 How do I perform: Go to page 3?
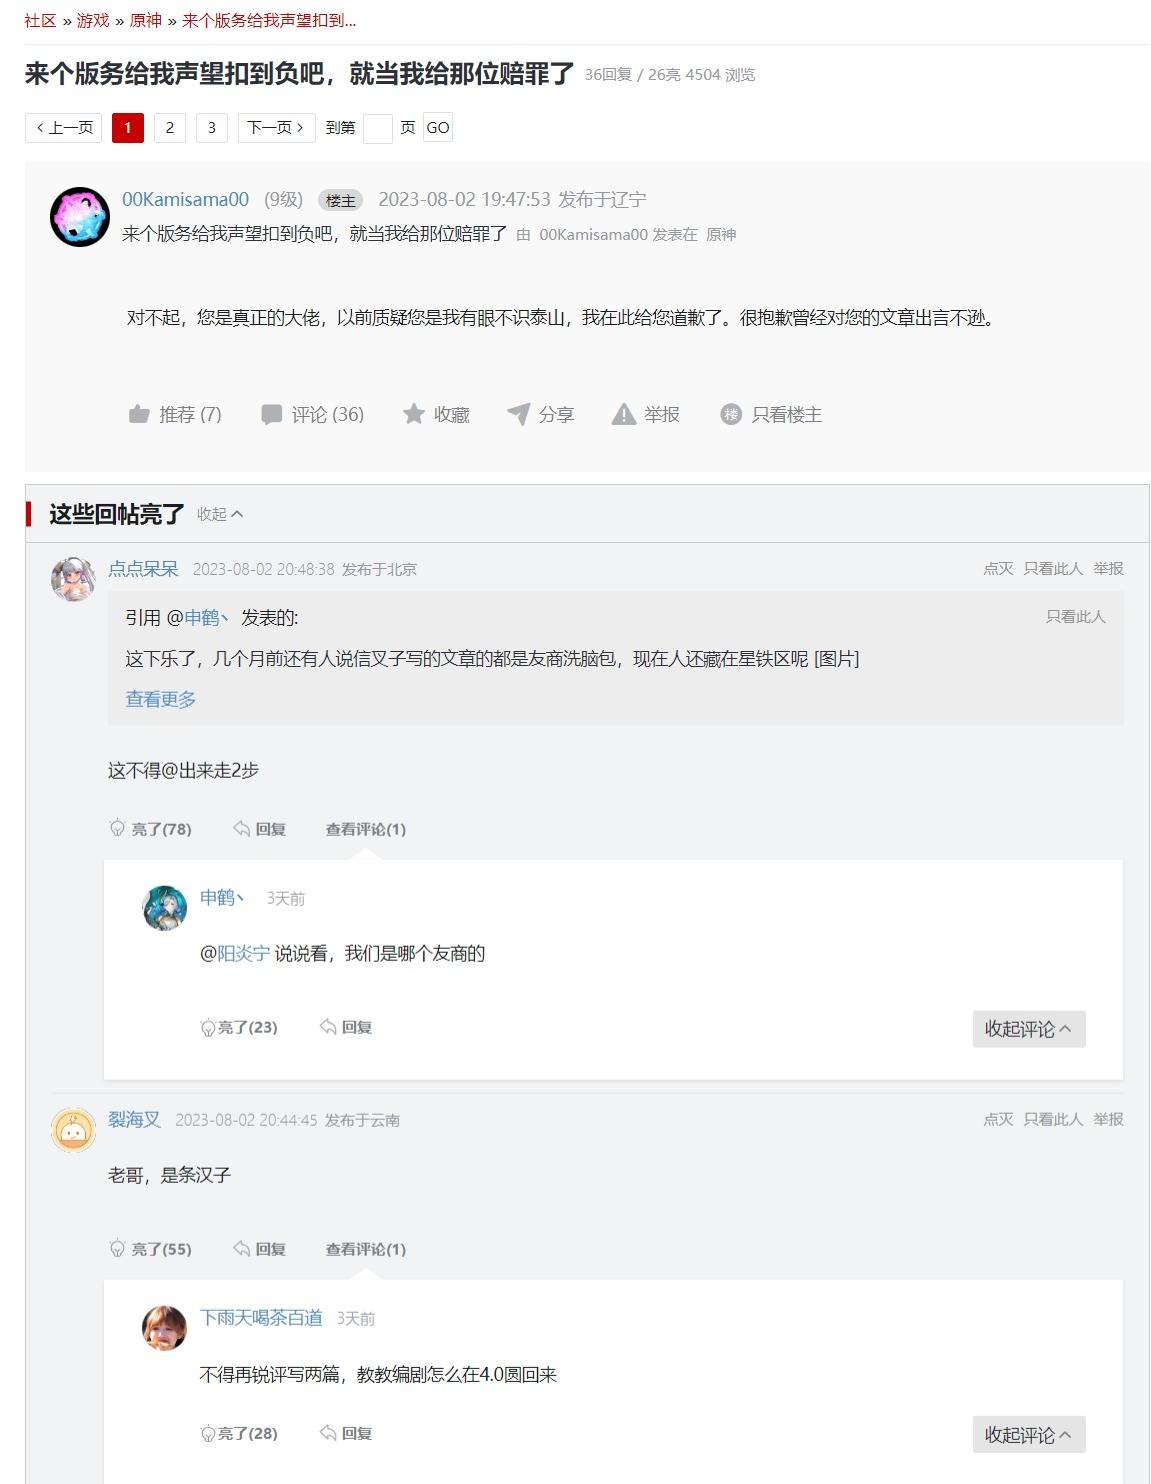pos(211,127)
